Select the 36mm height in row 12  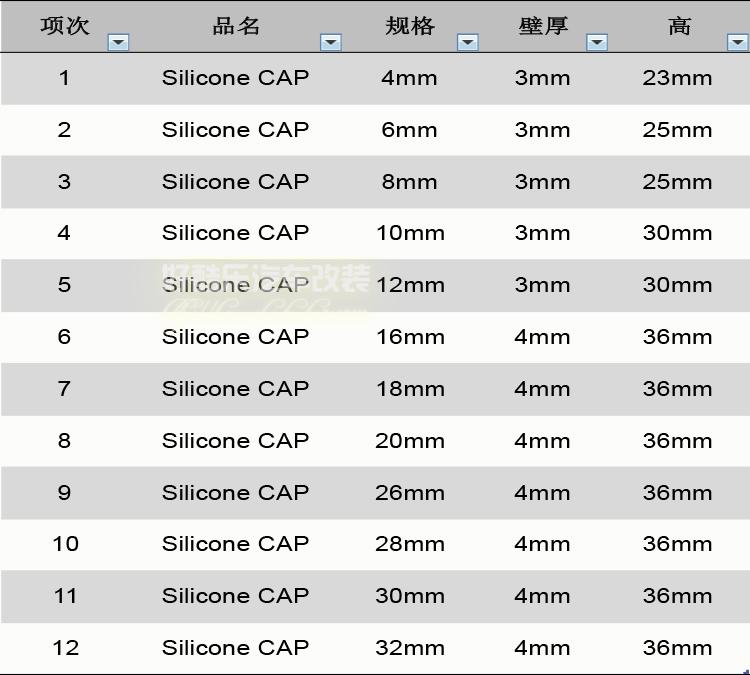pos(677,648)
